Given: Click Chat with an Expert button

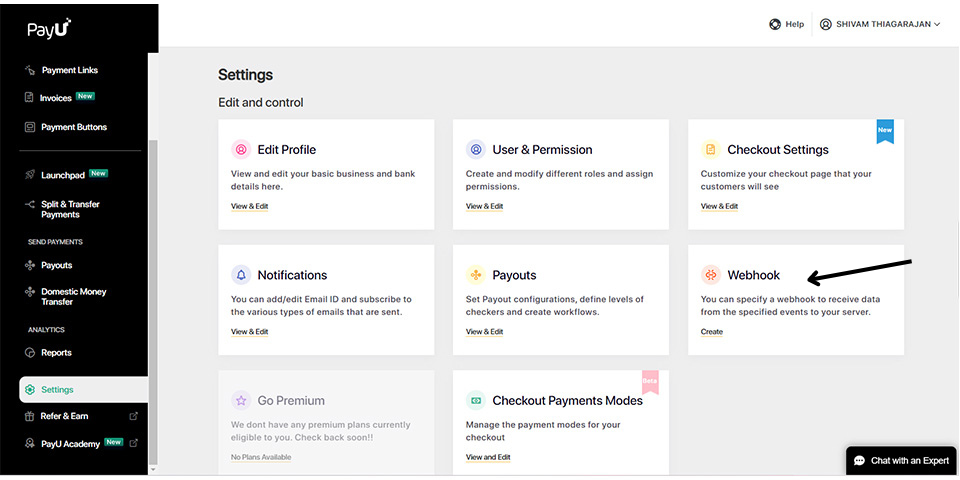Looking at the screenshot, I should coord(901,460).
